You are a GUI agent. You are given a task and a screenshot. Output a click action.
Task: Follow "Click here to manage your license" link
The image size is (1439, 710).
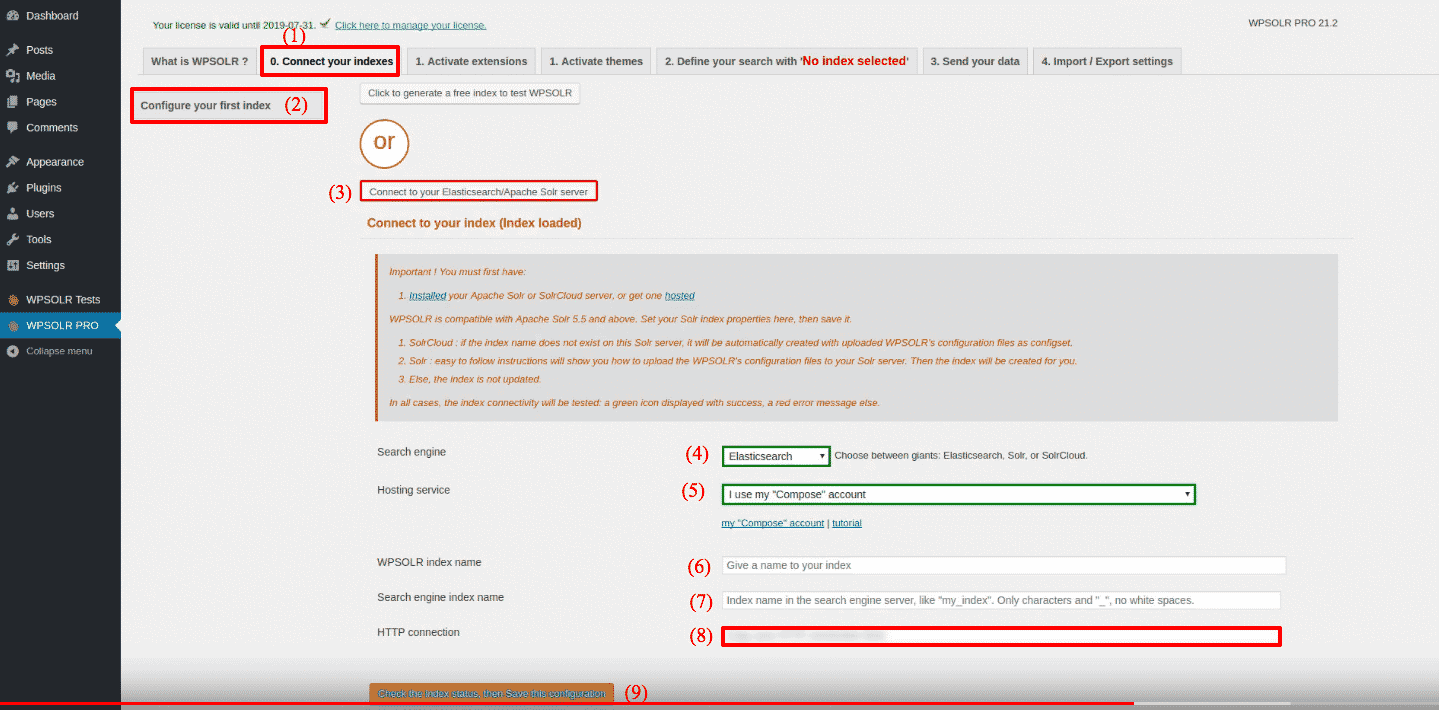click(x=411, y=25)
